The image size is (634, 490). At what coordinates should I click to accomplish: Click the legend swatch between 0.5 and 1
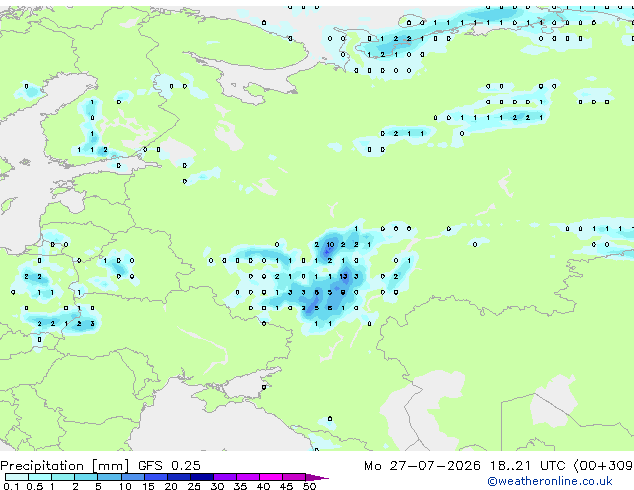tap(40, 477)
